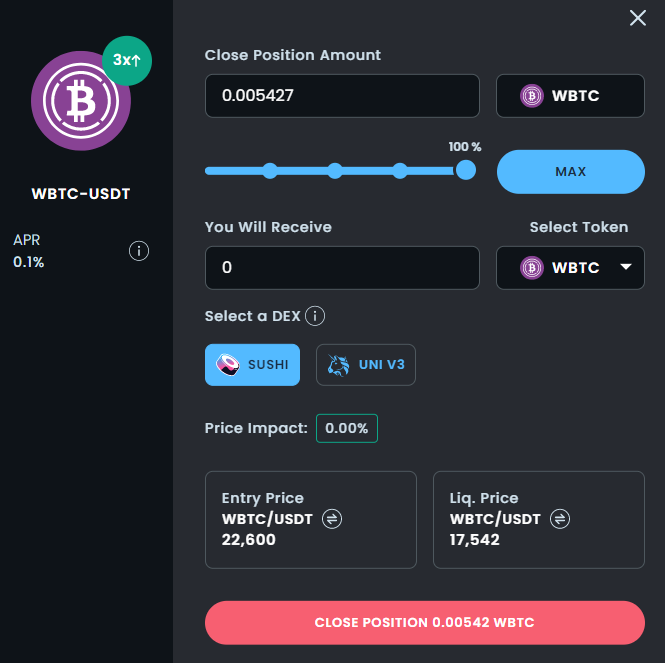Viewport: 665px width, 663px height.
Task: Select UNI V3 as the DEX
Action: click(366, 365)
